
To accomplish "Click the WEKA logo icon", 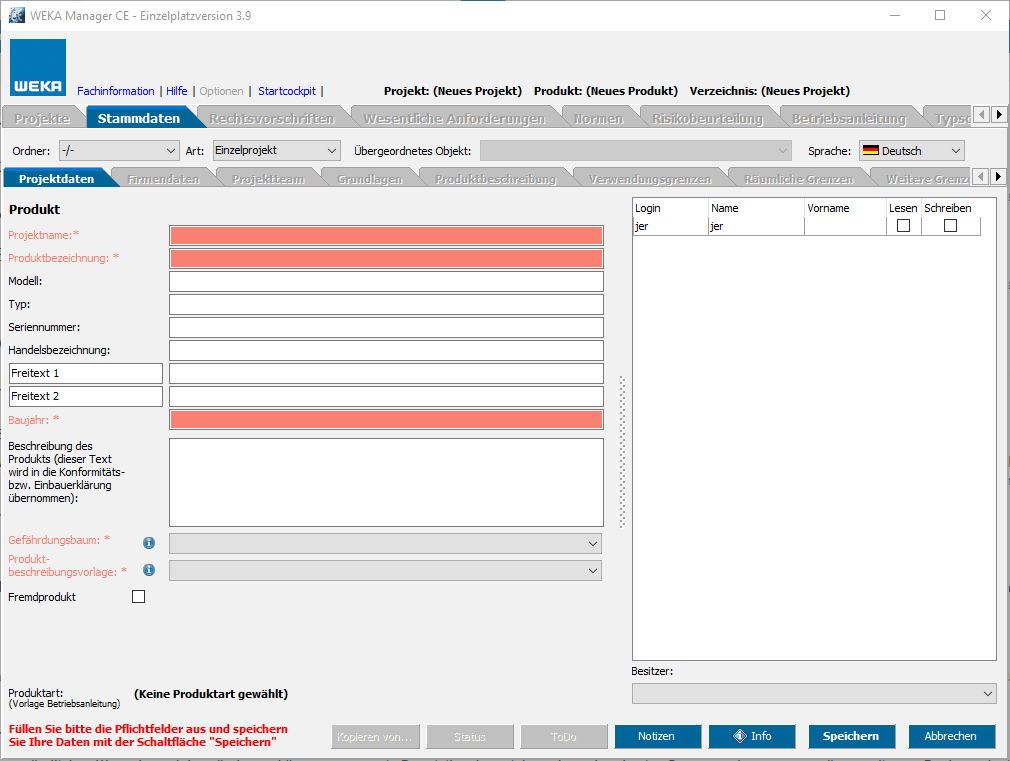I will (x=38, y=67).
